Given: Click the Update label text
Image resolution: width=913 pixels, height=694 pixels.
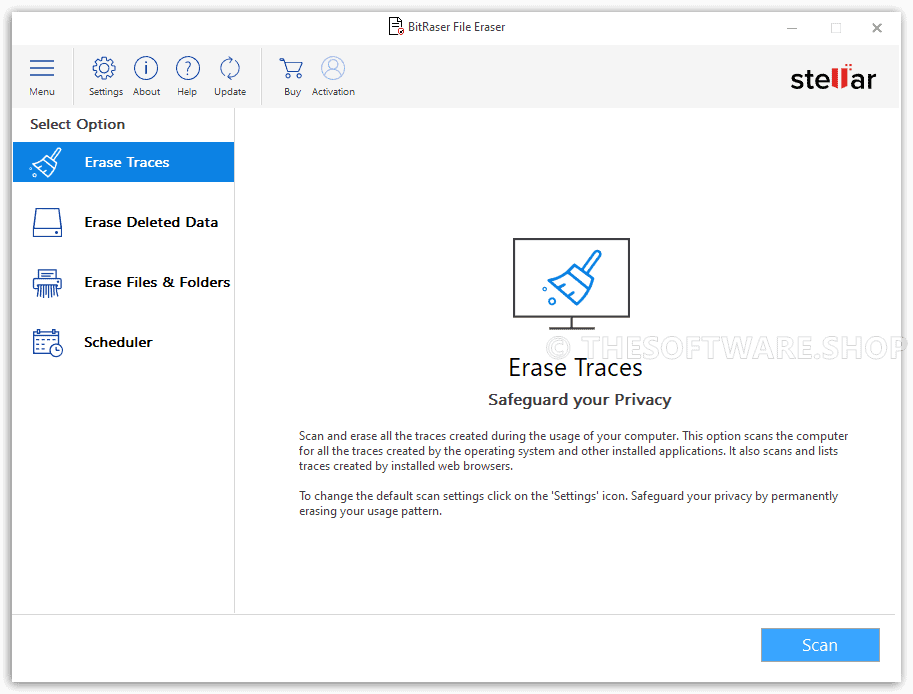Looking at the screenshot, I should (x=230, y=92).
